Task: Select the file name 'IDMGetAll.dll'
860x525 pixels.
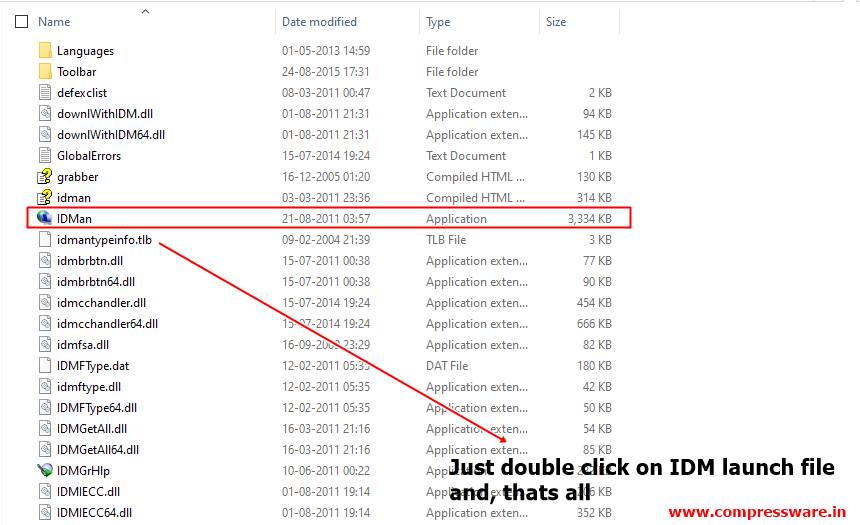Action: coord(92,428)
